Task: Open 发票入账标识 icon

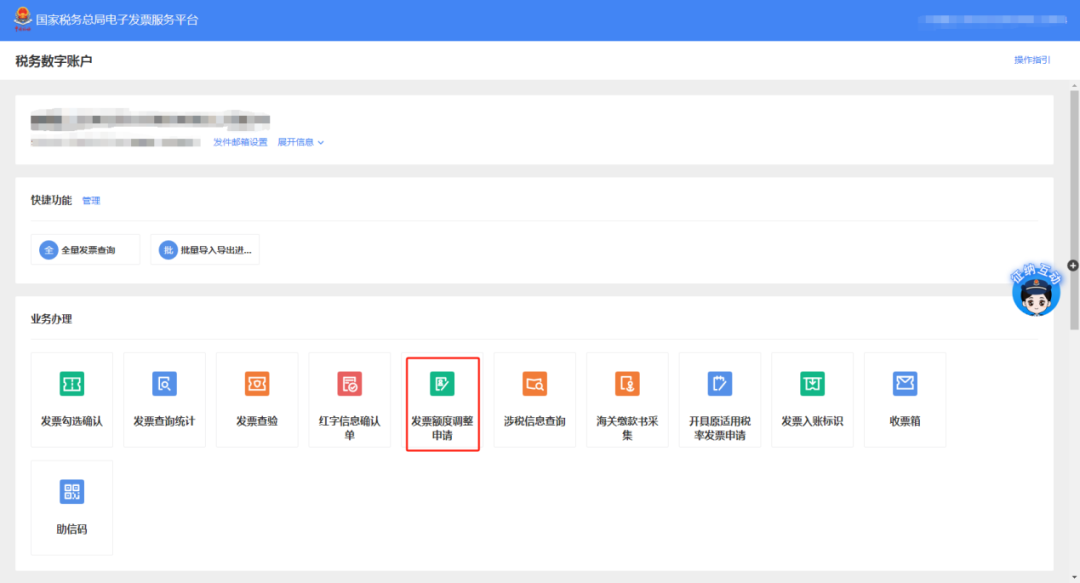Action: pos(812,384)
